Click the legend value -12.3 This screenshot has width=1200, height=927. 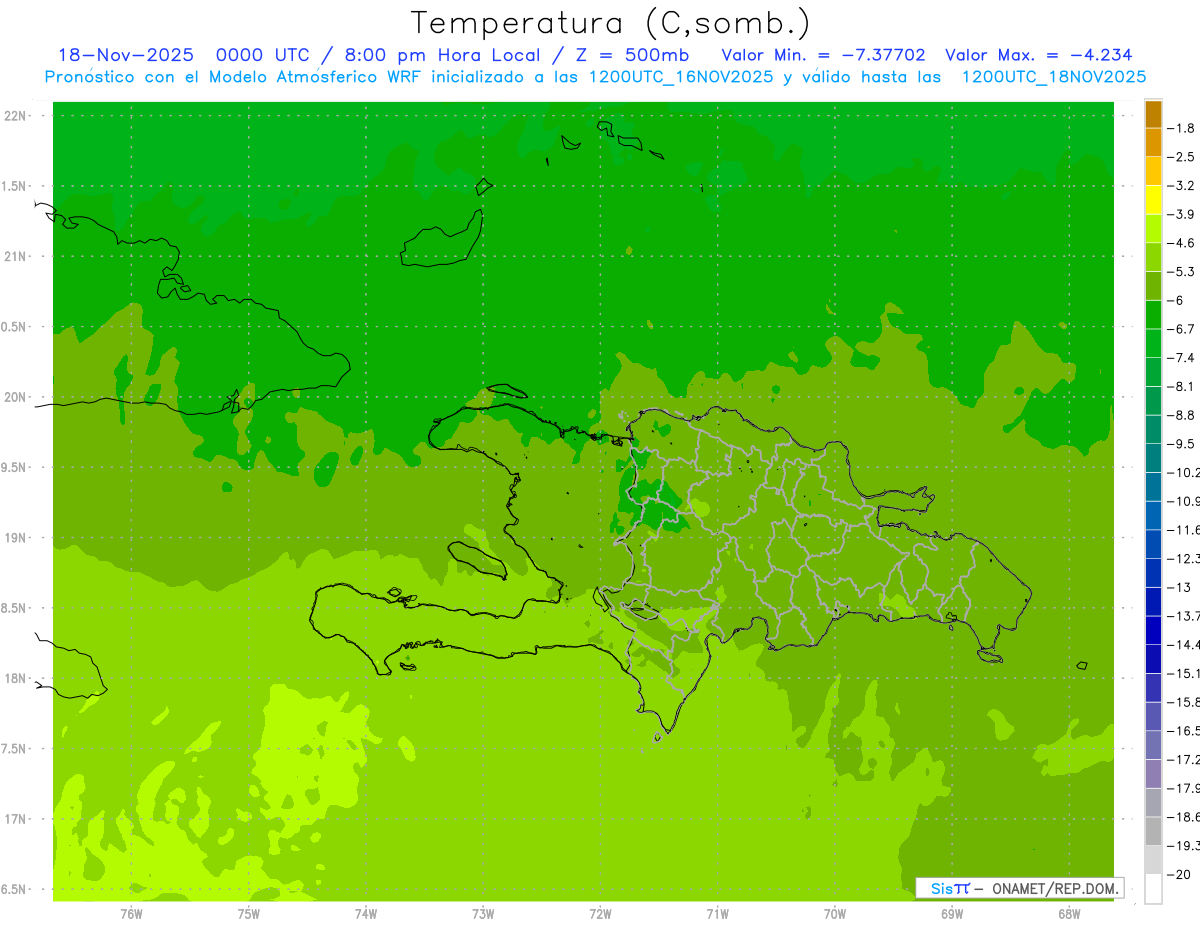[x=1183, y=559]
